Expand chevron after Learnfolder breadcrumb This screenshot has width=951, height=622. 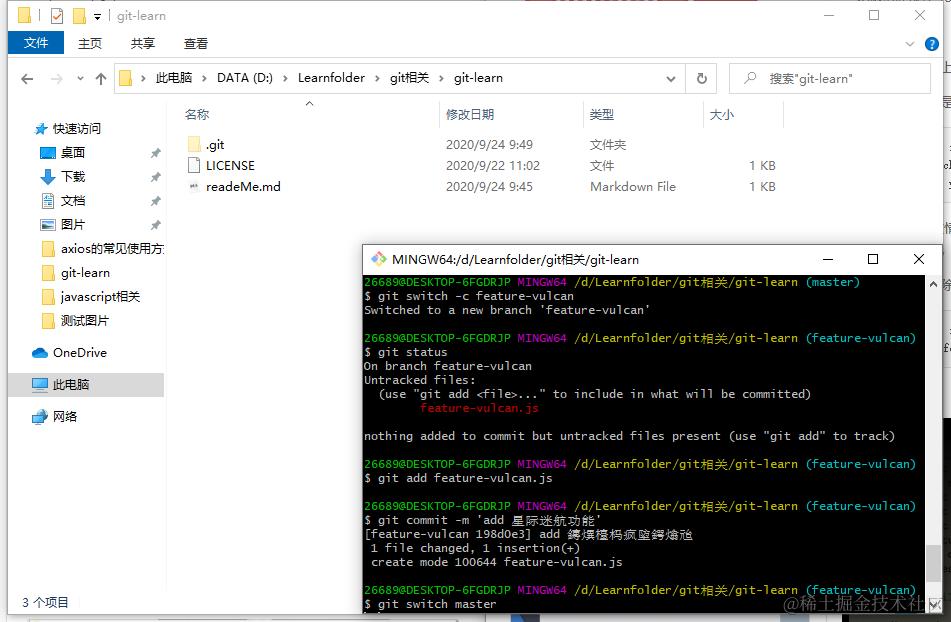377,78
